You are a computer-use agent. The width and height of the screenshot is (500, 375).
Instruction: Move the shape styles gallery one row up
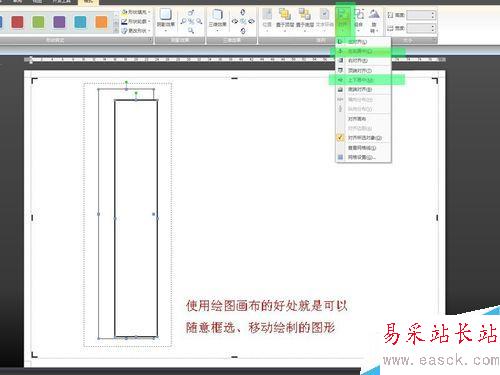(116, 14)
